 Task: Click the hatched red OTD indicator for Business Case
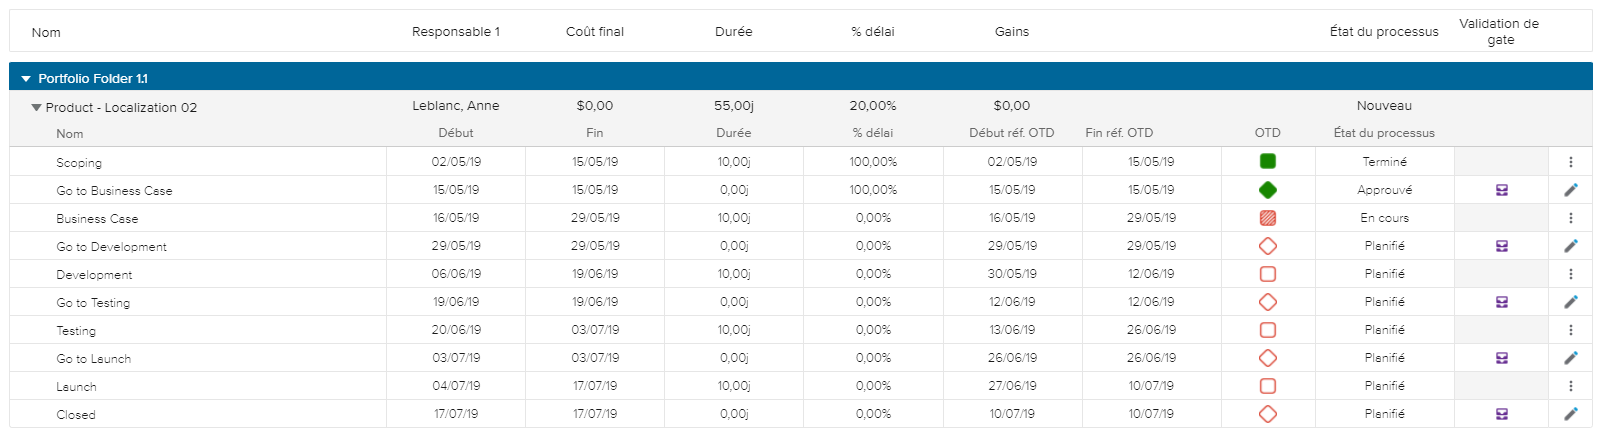[1267, 218]
